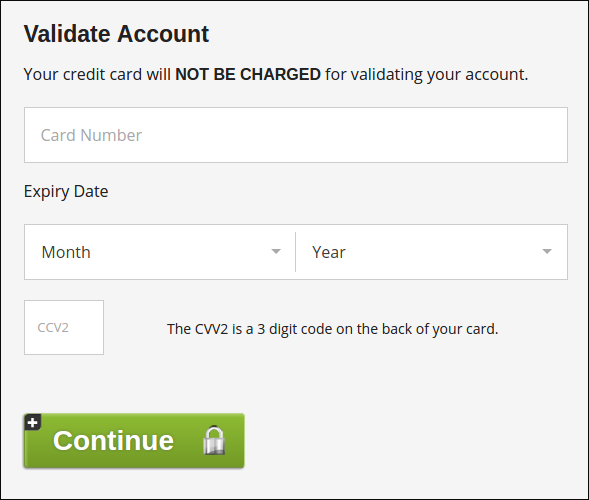Click the Expiry Date label

66,192
